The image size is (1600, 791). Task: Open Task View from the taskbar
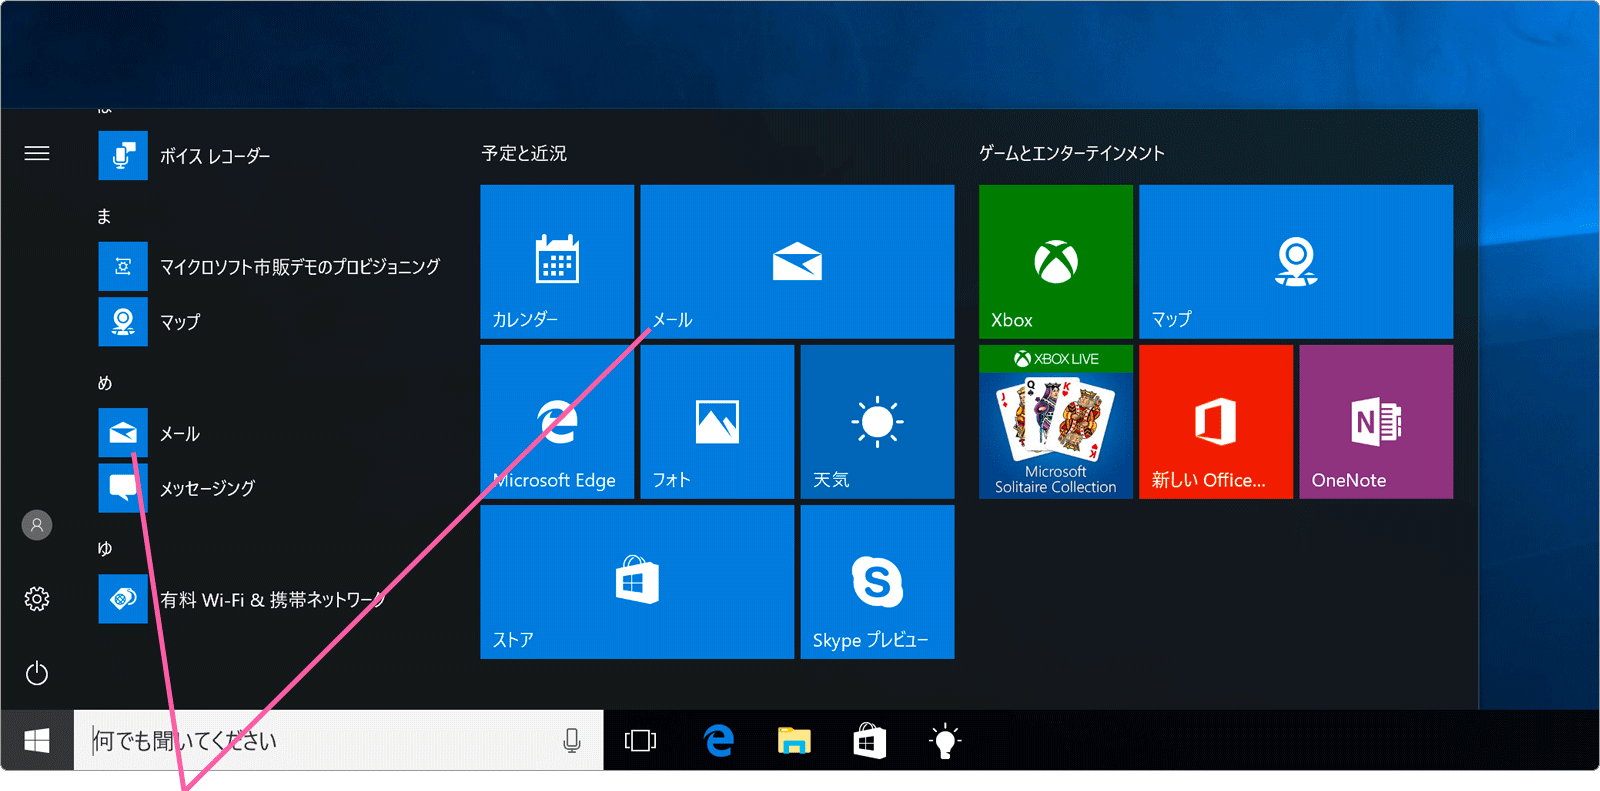tap(640, 740)
